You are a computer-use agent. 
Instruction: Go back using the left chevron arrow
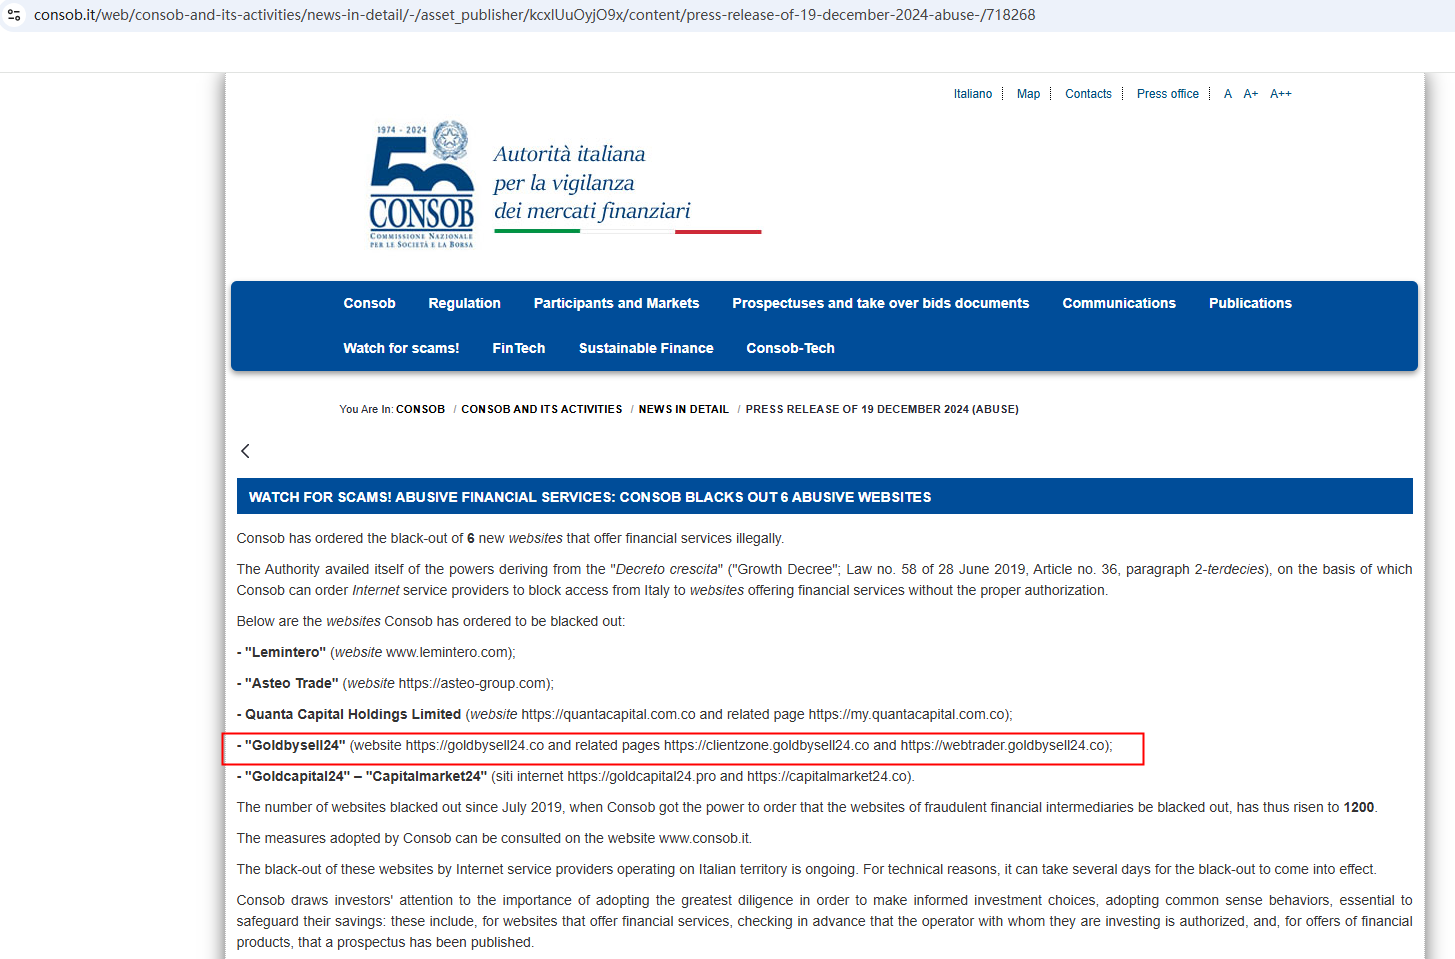point(245,451)
